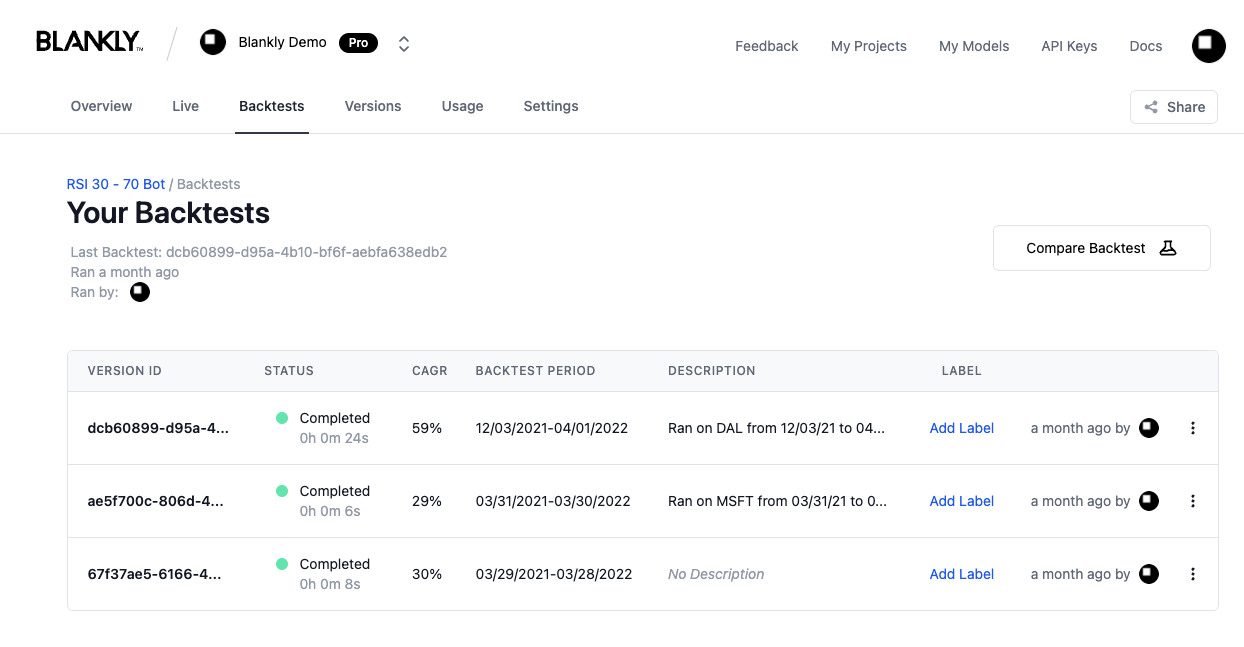Open the Blankly Demo workspace avatar
This screenshot has width=1244, height=647.
coord(213,42)
